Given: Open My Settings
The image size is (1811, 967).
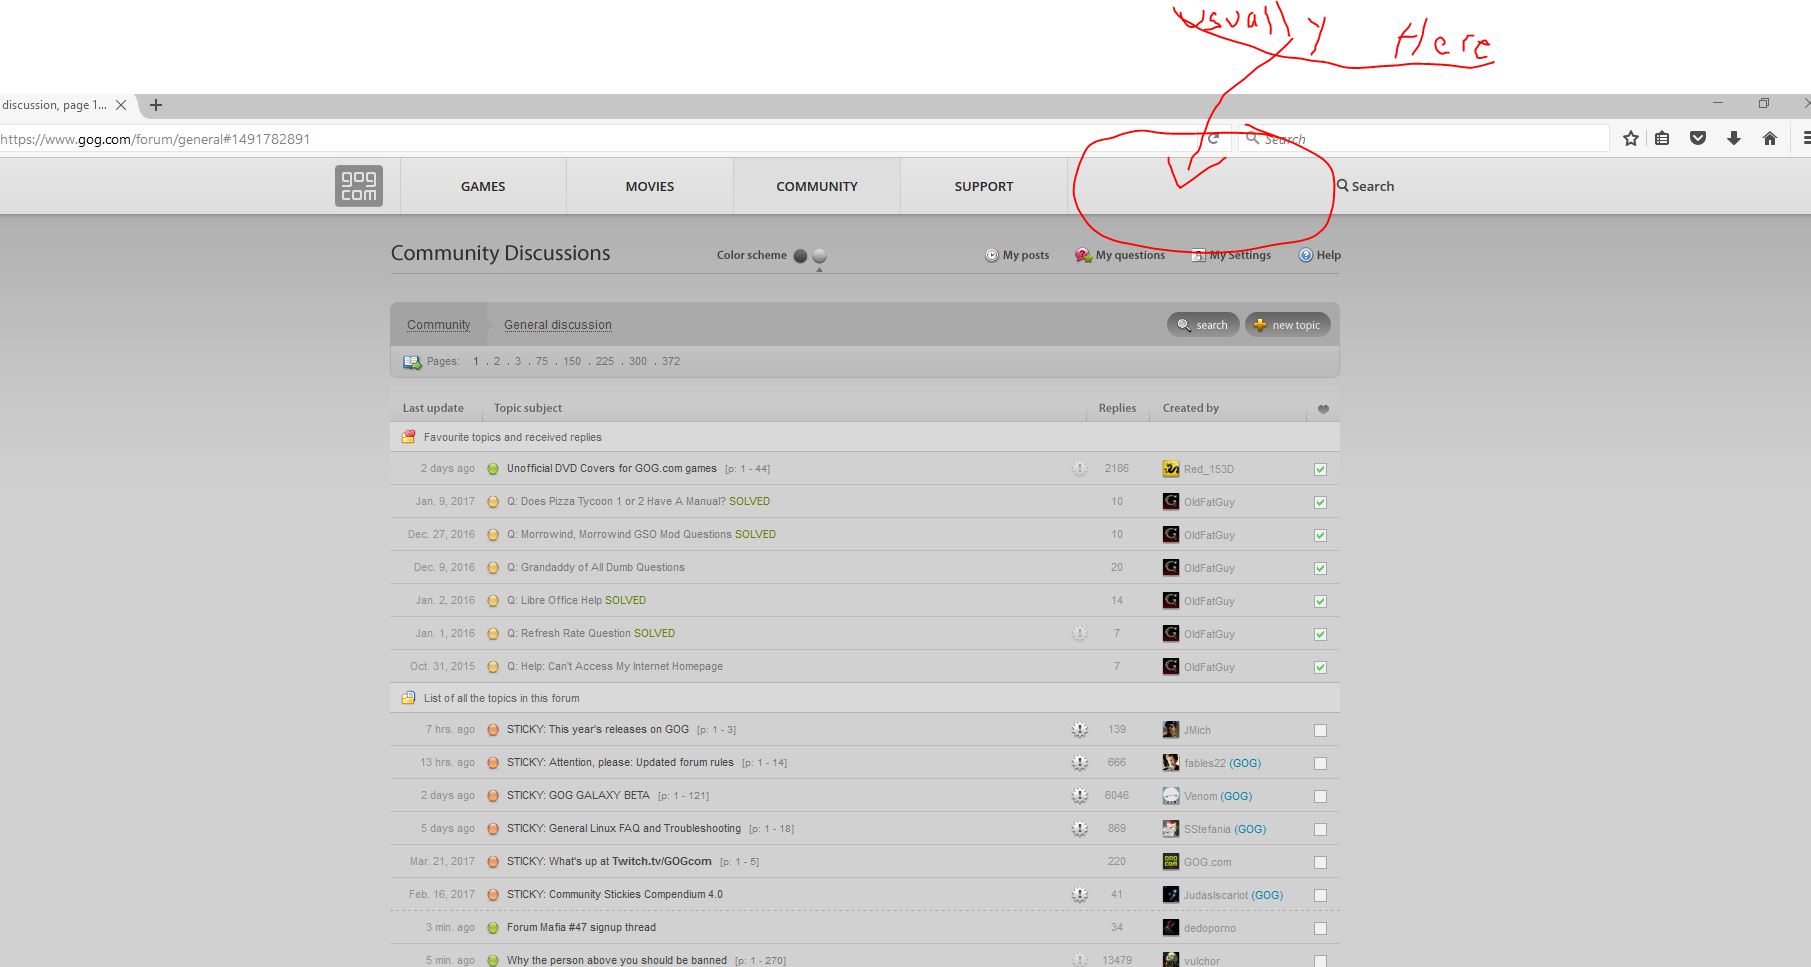Looking at the screenshot, I should pyautogui.click(x=1231, y=255).
